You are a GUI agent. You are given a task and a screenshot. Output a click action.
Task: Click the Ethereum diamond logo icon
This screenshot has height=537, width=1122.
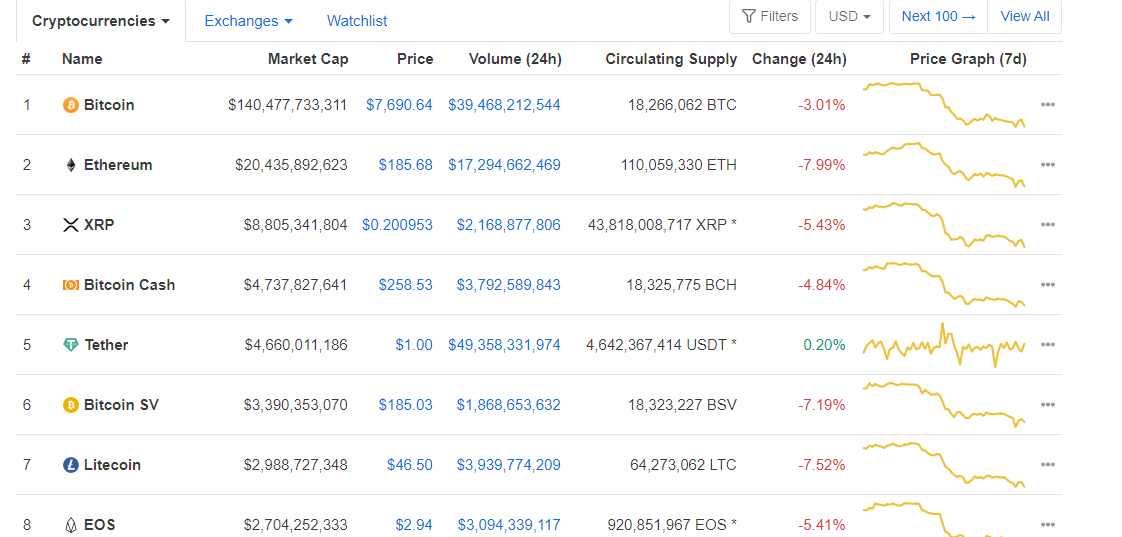tap(71, 165)
